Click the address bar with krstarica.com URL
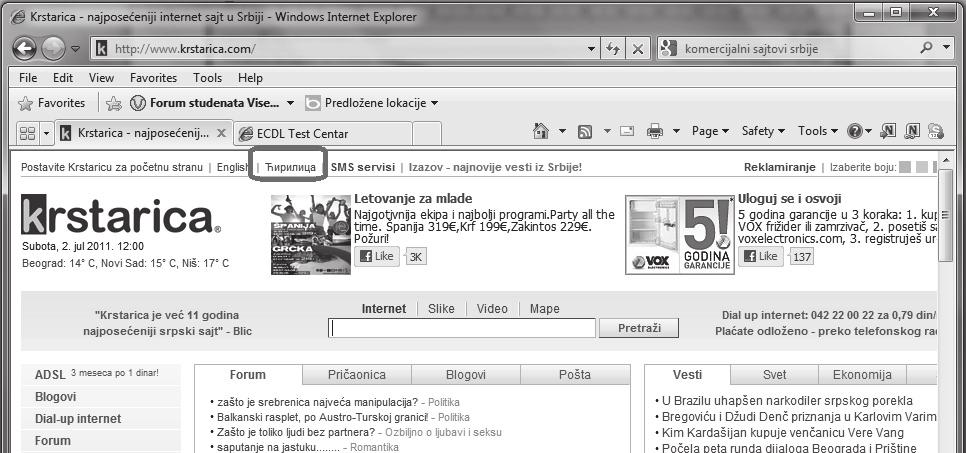The width and height of the screenshot is (966, 453). point(347,49)
